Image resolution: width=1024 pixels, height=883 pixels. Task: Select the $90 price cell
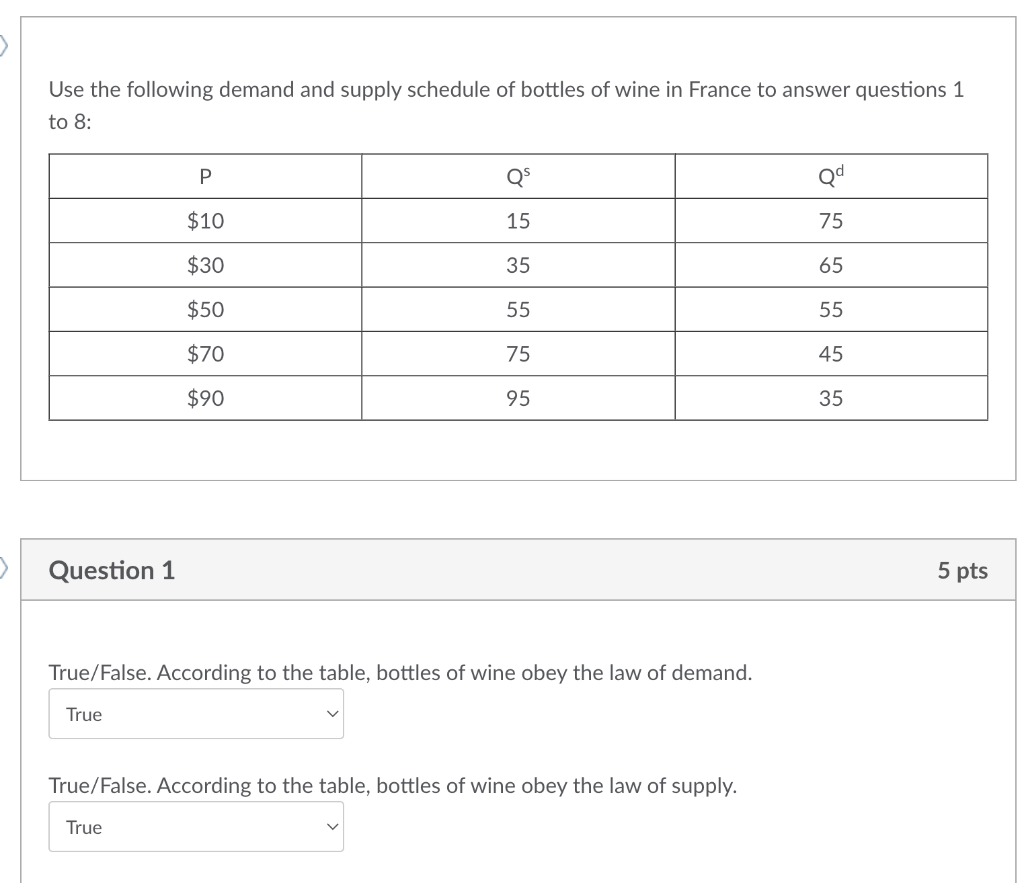point(205,397)
